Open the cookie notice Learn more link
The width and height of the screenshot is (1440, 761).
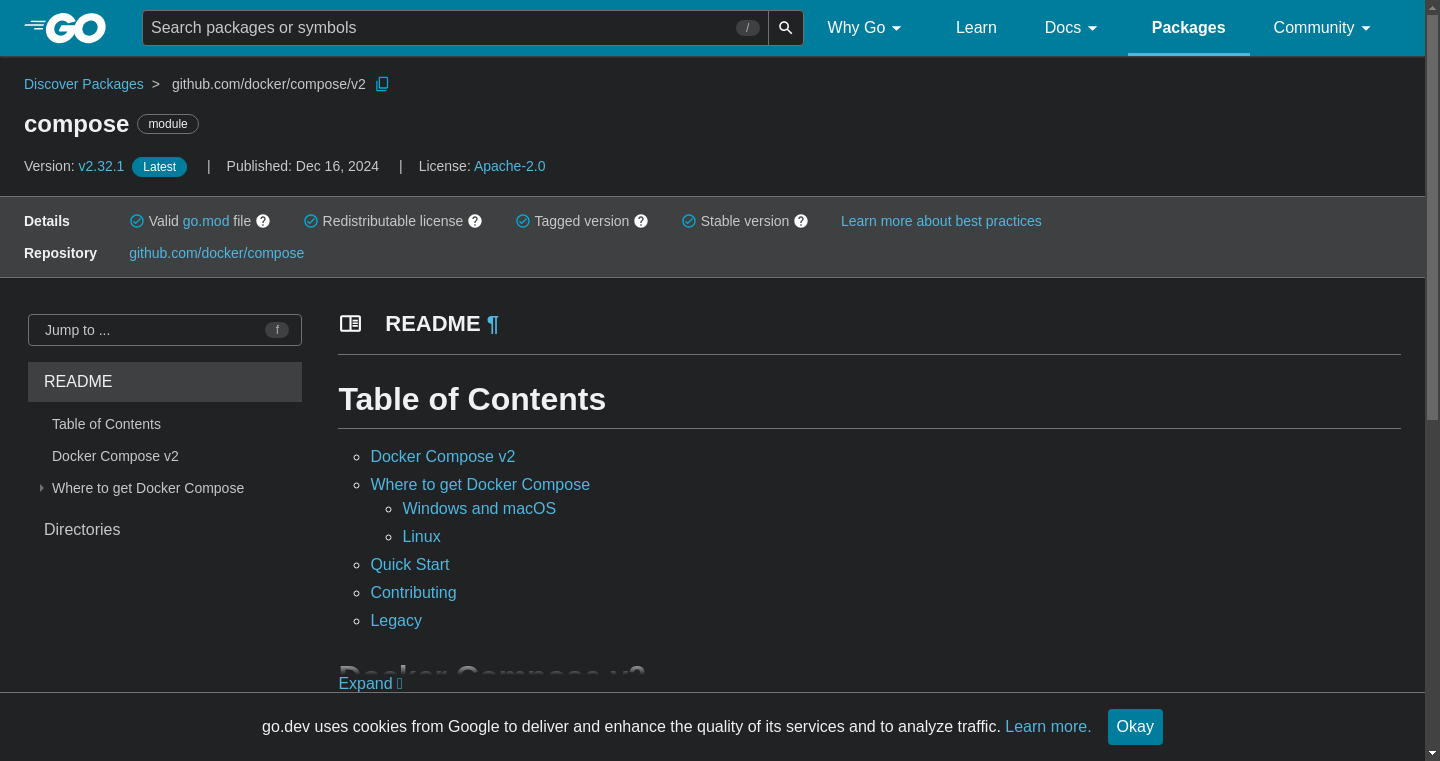click(x=1048, y=727)
